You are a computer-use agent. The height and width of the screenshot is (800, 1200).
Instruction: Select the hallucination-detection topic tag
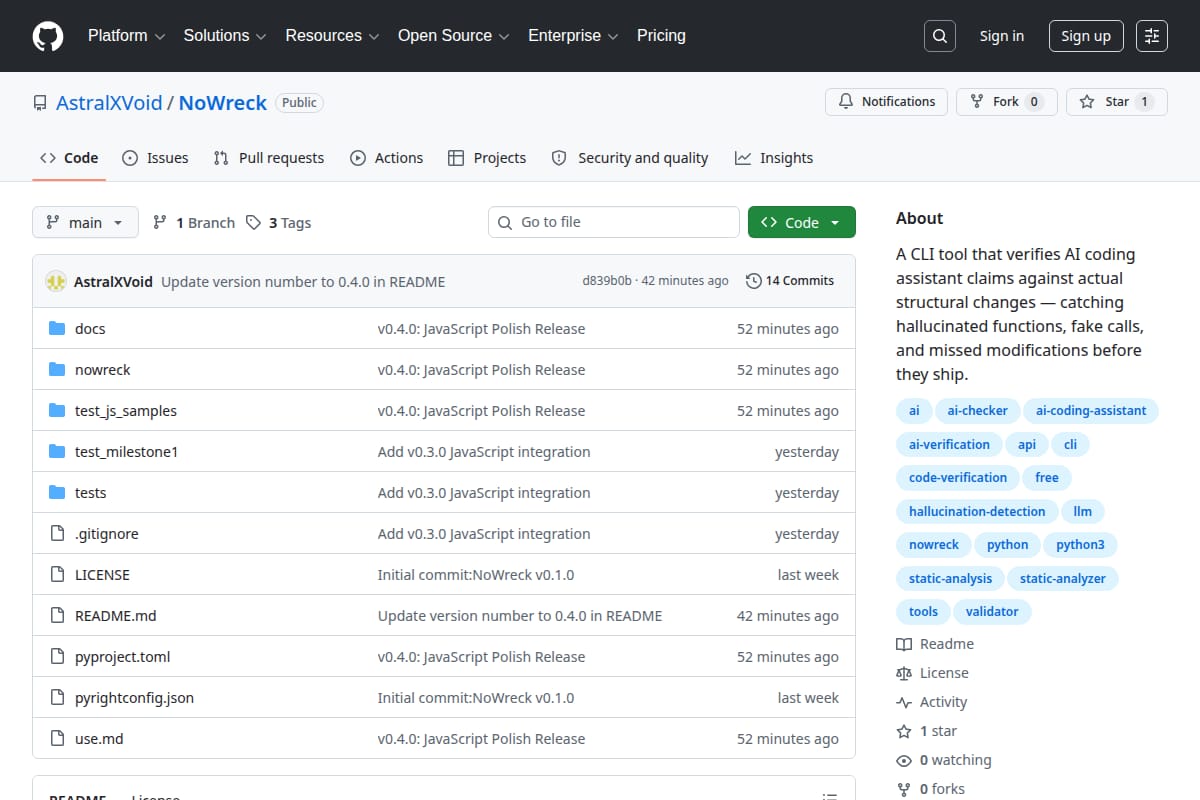[977, 511]
